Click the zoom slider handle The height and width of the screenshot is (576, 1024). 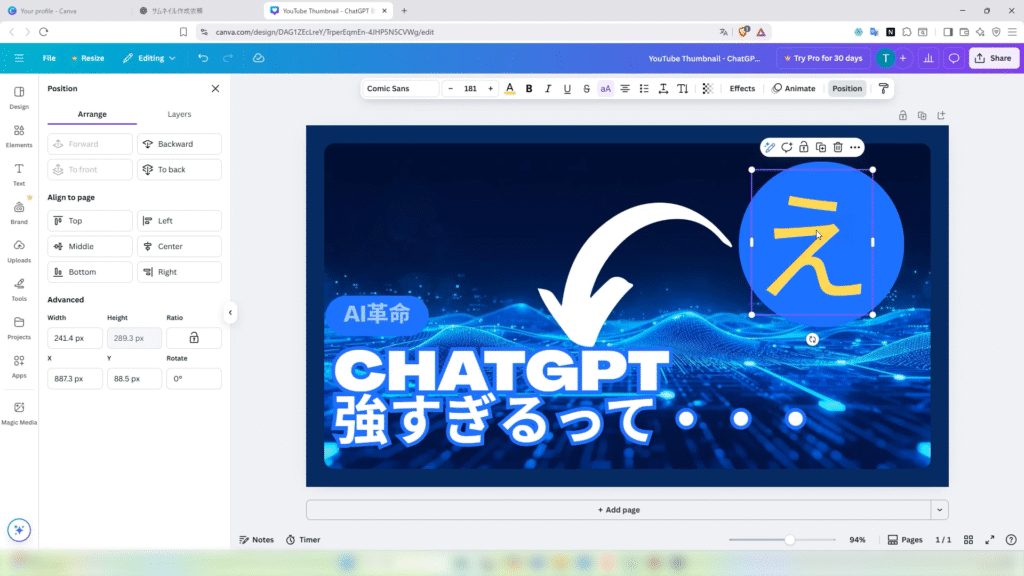[789, 539]
